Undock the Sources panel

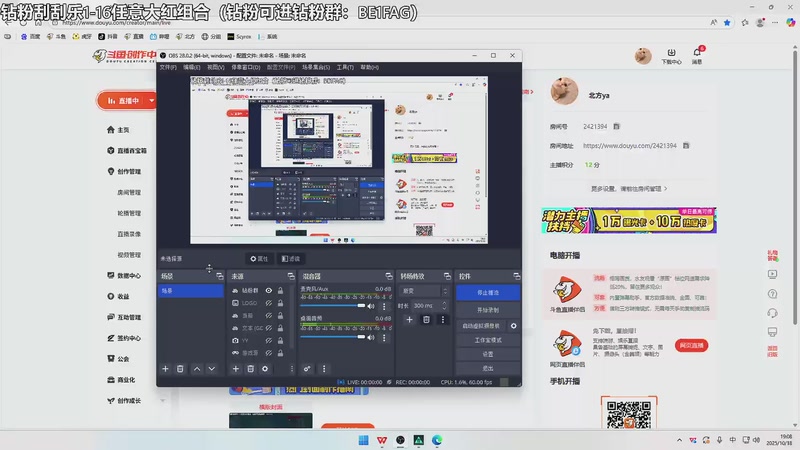coord(291,276)
